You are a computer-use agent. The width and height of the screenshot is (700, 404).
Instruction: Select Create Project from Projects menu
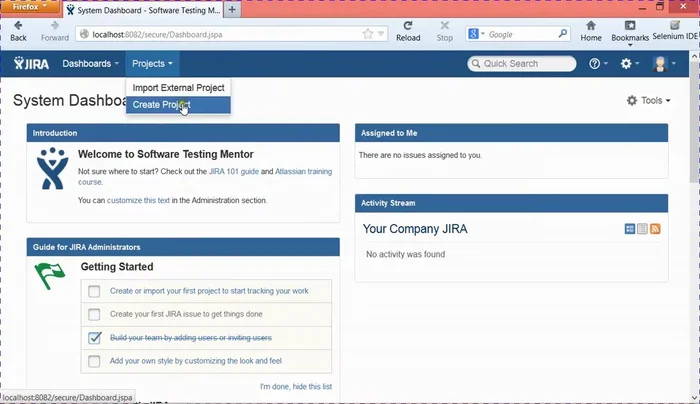(x=161, y=105)
